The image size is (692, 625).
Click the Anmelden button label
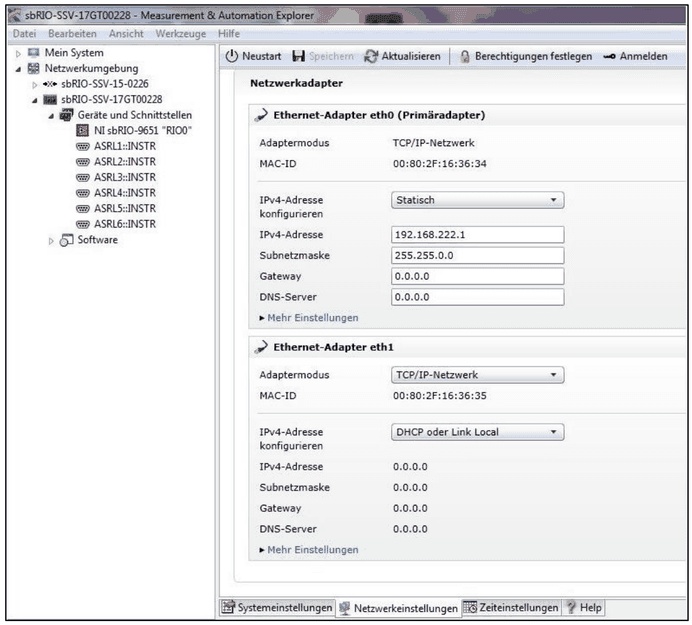643,56
